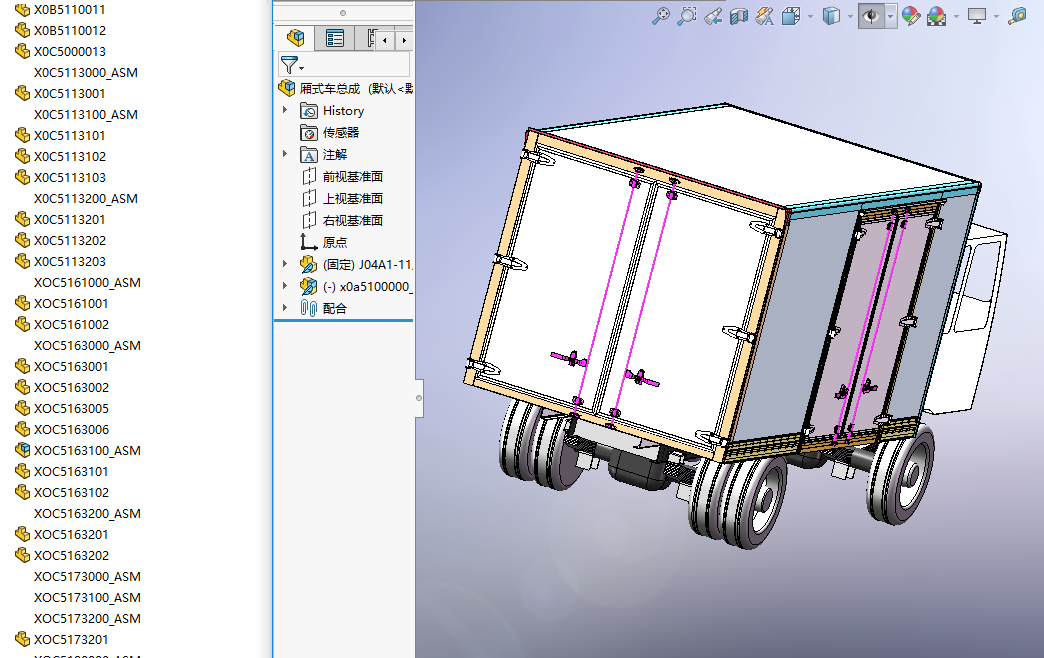This screenshot has width=1044, height=658.
Task: Click the part icon beside XOC5161002
Action: [22, 324]
